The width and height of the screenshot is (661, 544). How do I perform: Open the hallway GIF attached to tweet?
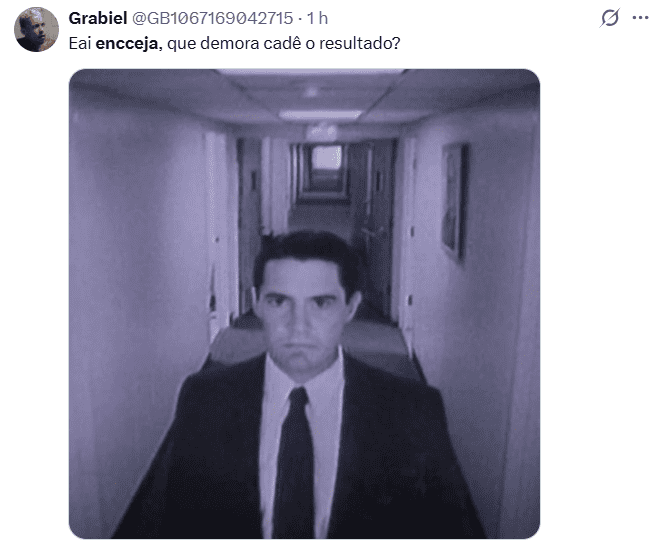tap(304, 304)
